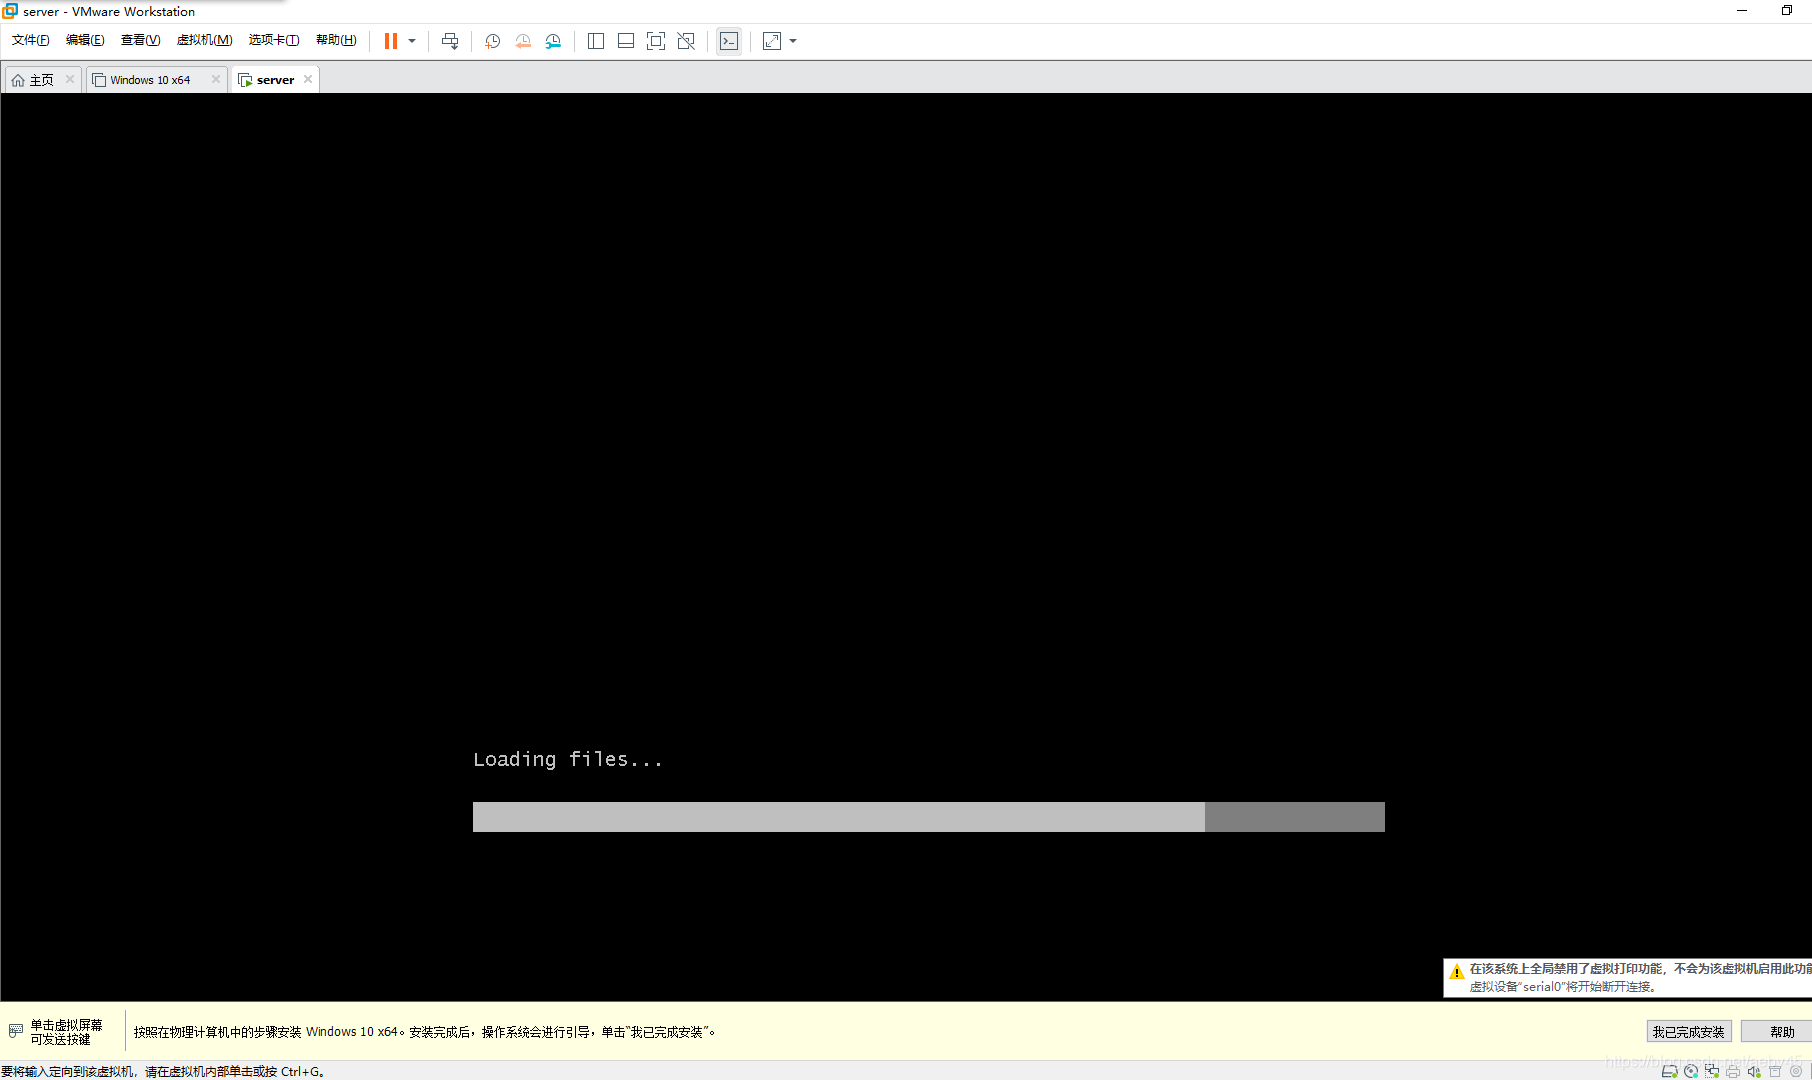Open the 查看(V) menu
Screen dimensions: 1812x1080
(x=140, y=40)
